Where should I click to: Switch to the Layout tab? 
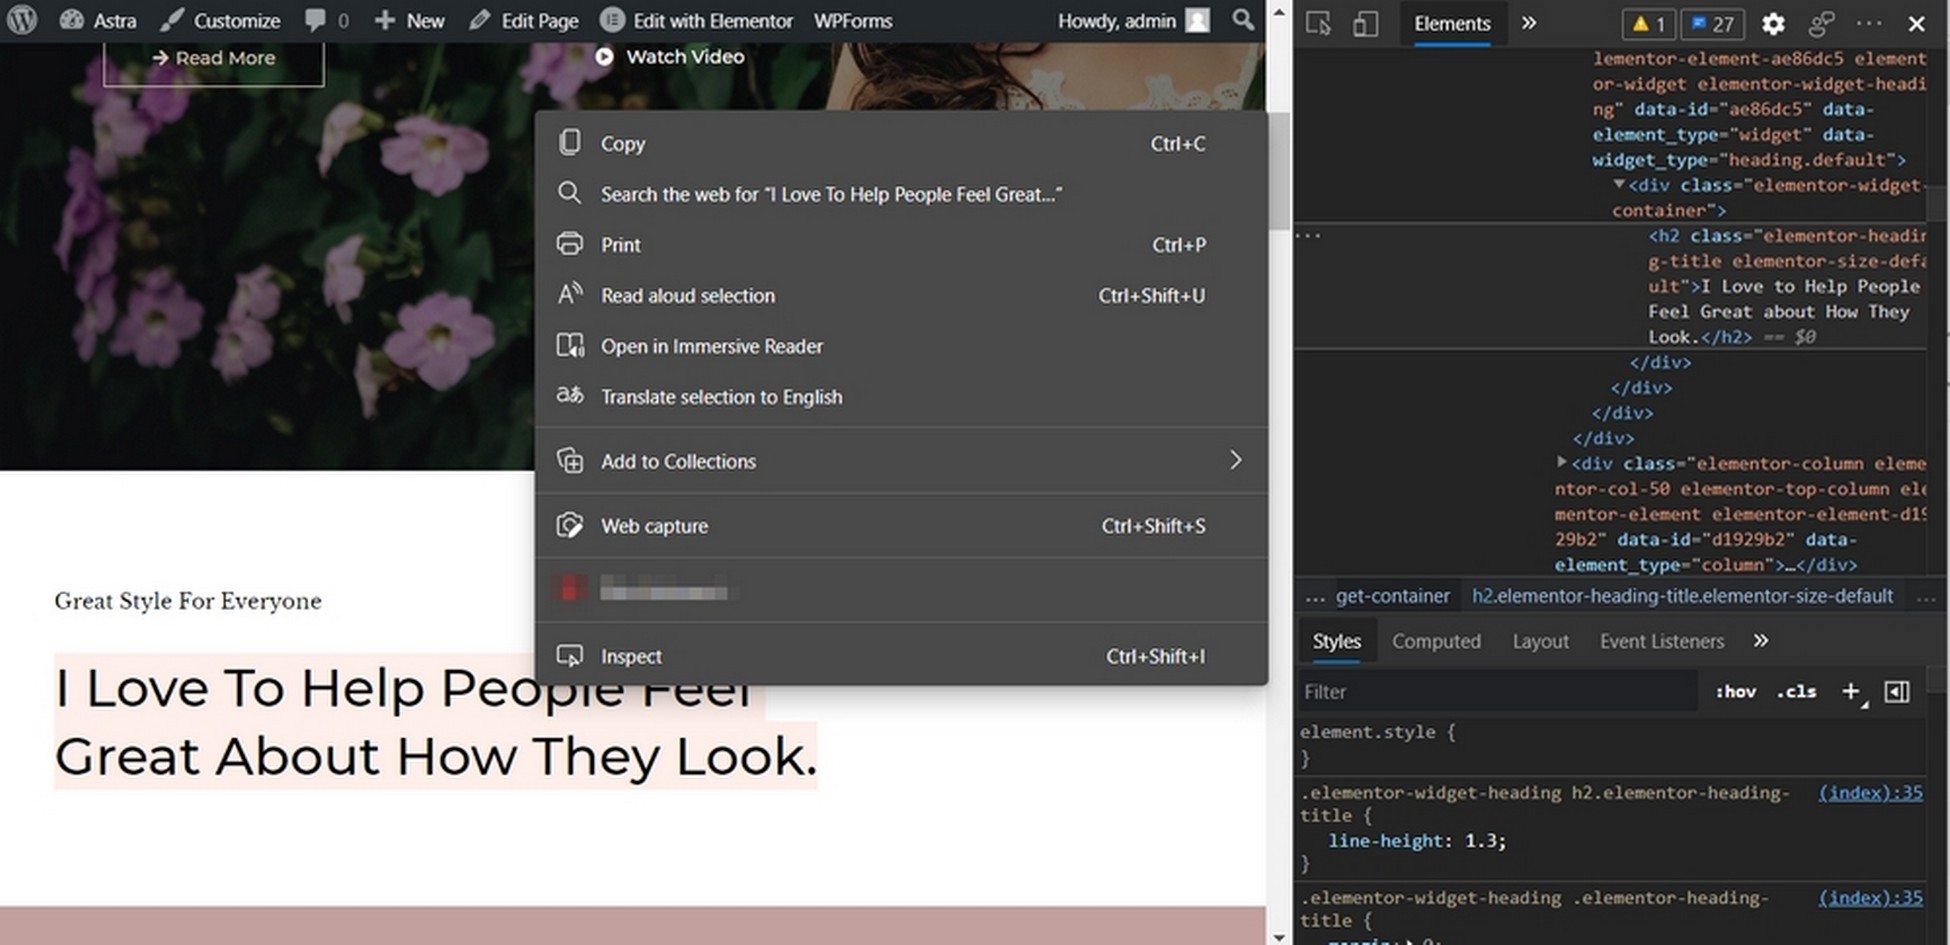tap(1540, 641)
